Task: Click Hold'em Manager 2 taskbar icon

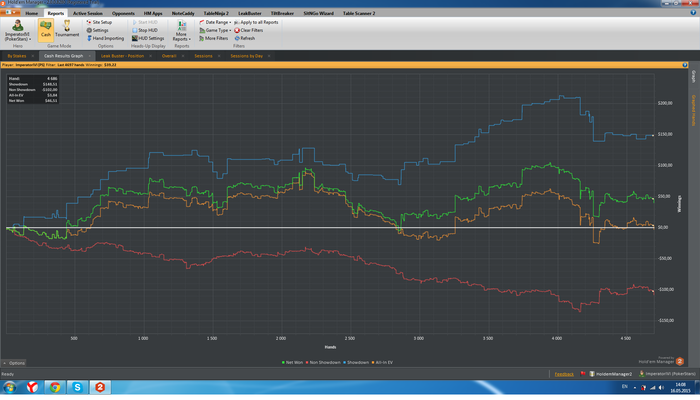Action: [100, 388]
